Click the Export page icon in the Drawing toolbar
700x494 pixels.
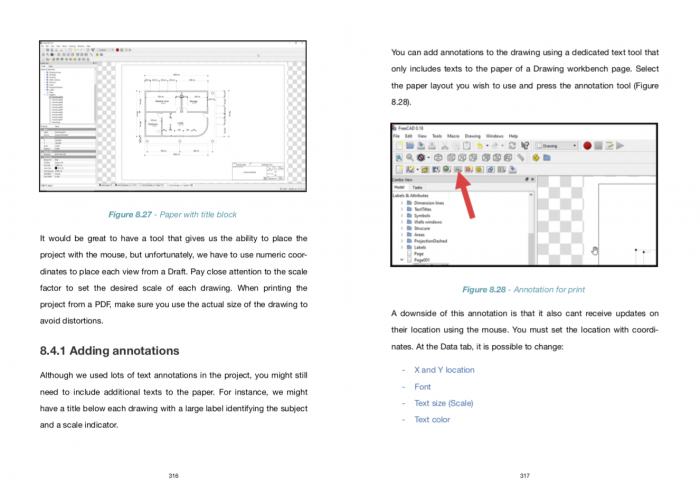click(512, 170)
